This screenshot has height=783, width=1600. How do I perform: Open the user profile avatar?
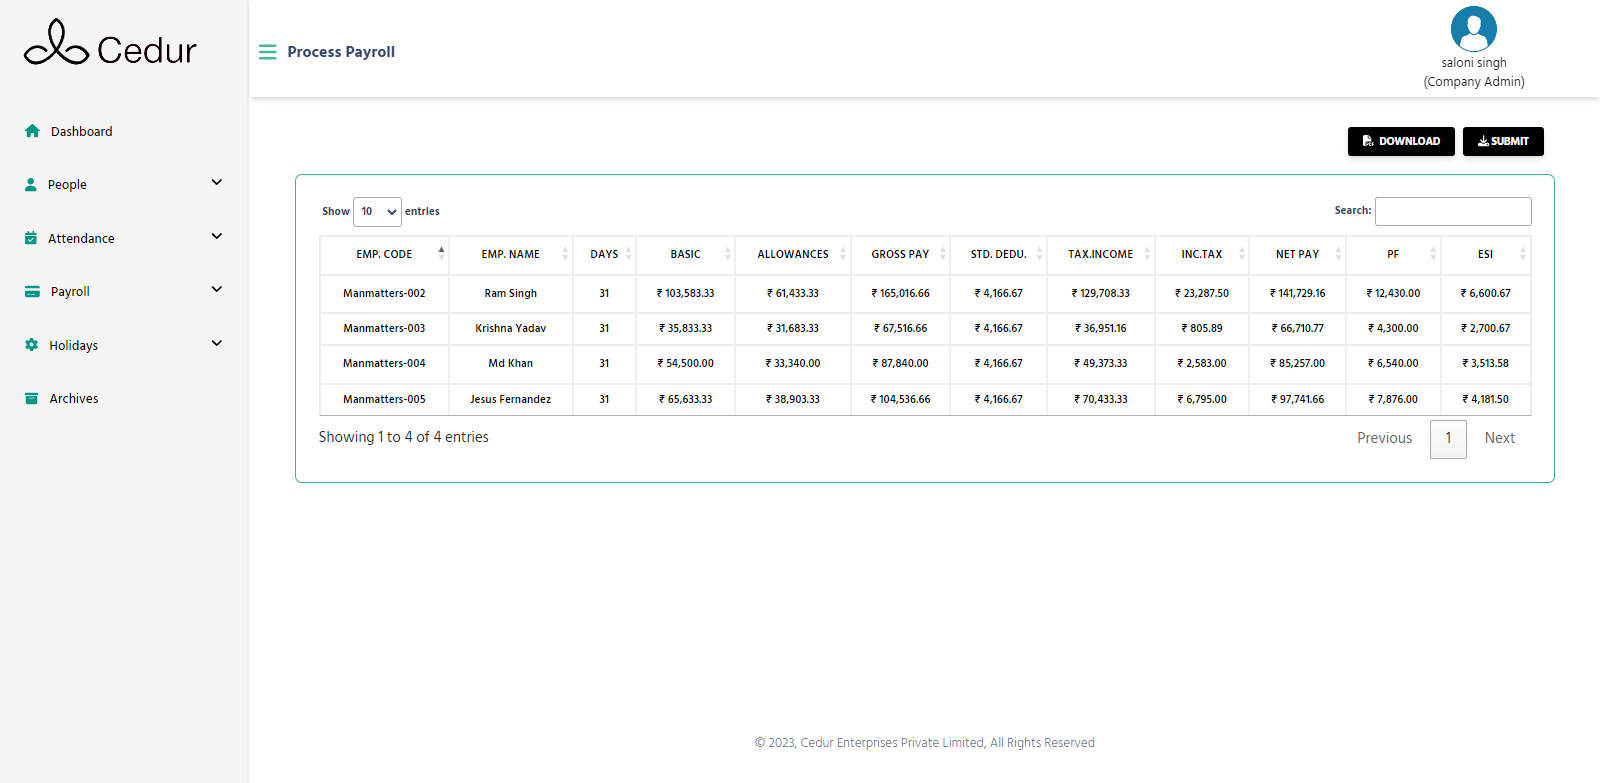(1473, 29)
